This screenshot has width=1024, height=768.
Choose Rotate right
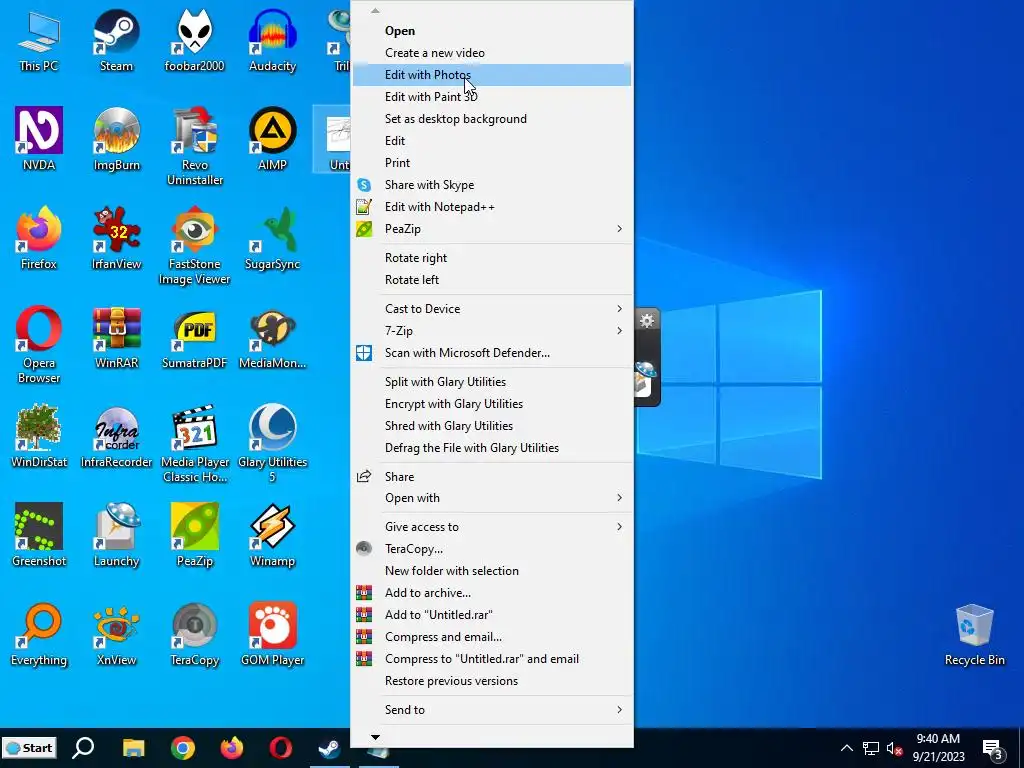point(492,257)
